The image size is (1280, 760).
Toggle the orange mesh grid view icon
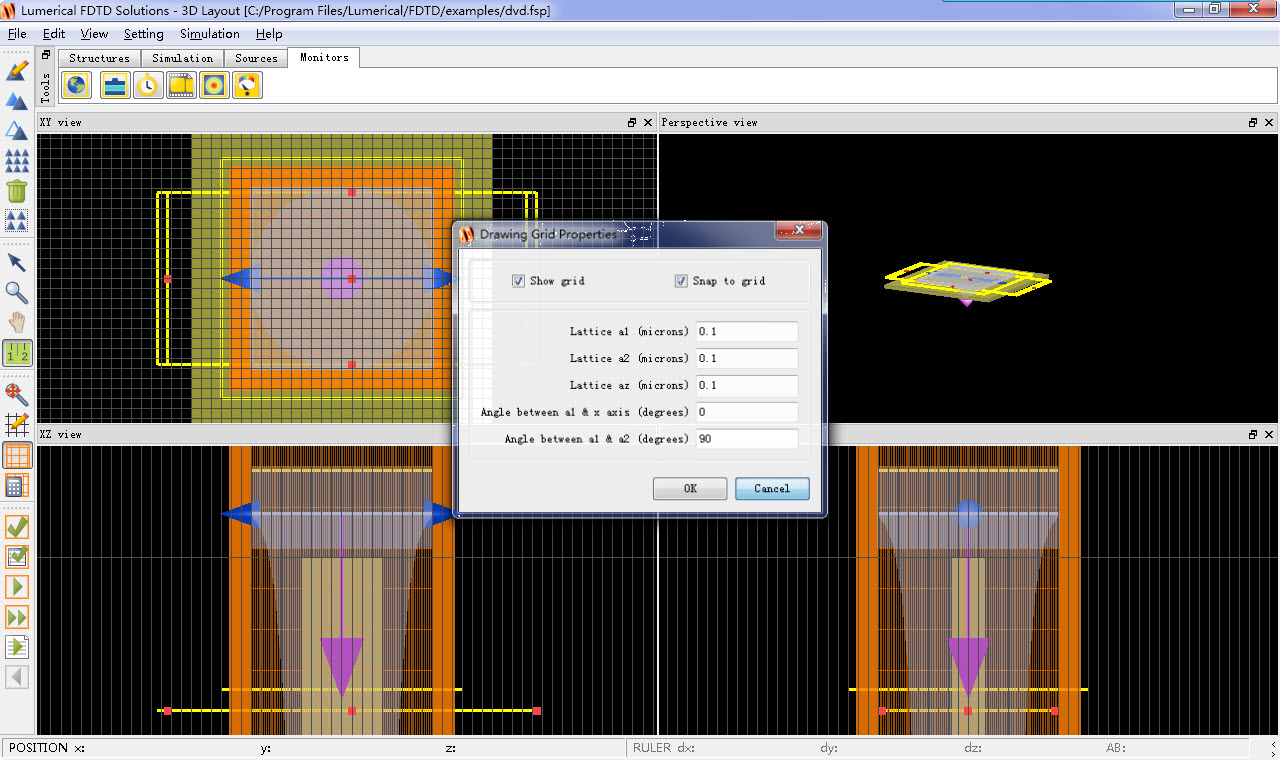[17, 456]
